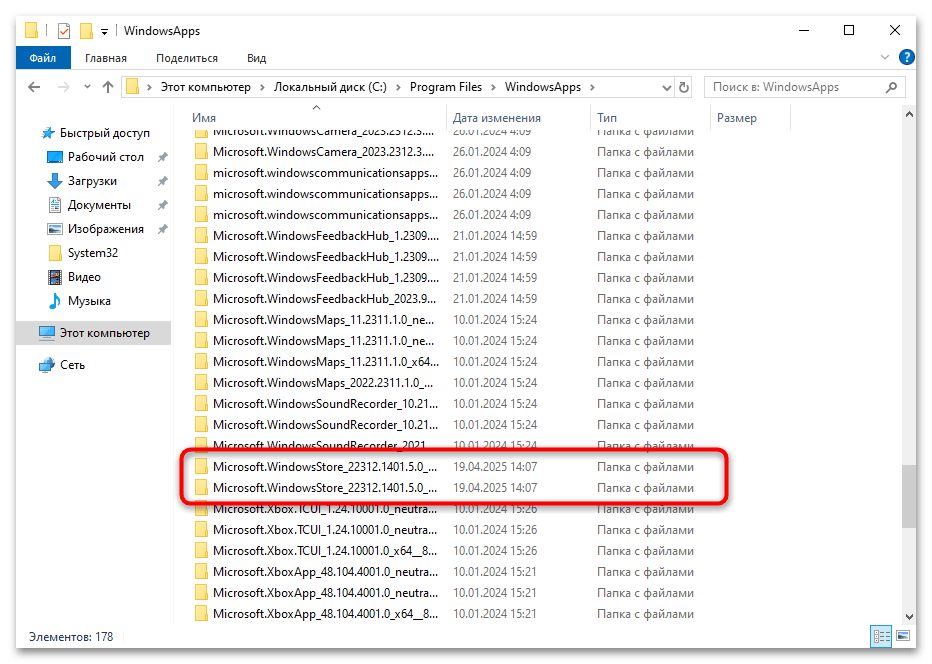
Task: Sort by Размер column header
Action: pos(751,118)
